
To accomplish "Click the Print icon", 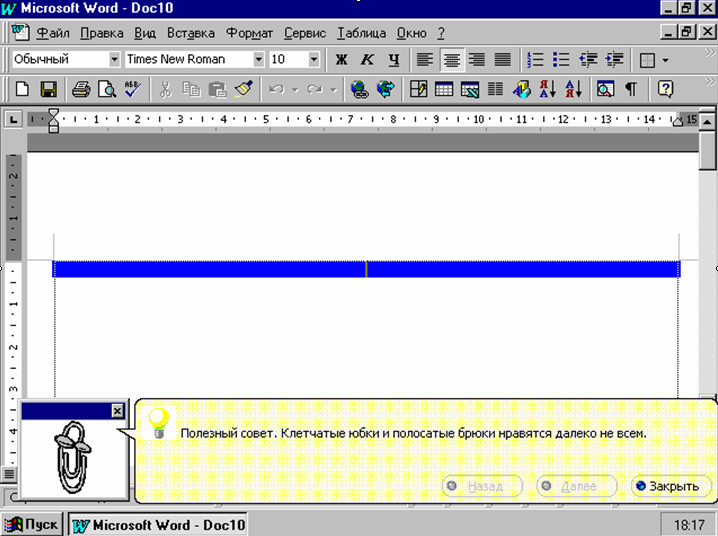I will (x=81, y=89).
